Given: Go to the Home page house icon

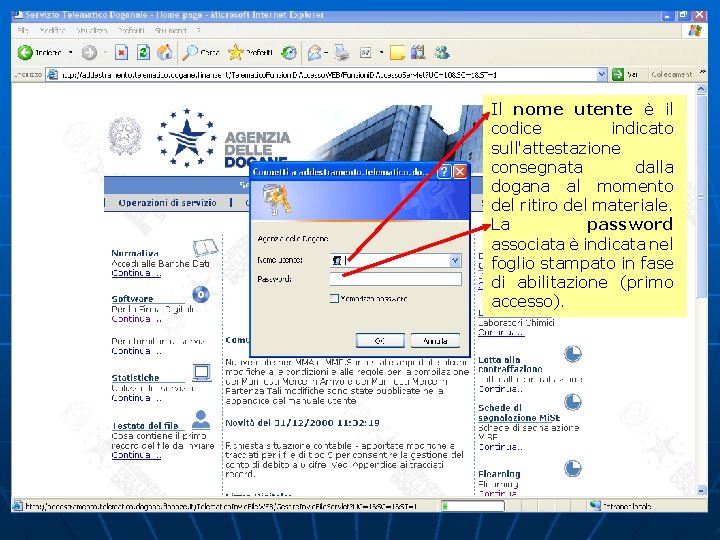Looking at the screenshot, I should (165, 52).
